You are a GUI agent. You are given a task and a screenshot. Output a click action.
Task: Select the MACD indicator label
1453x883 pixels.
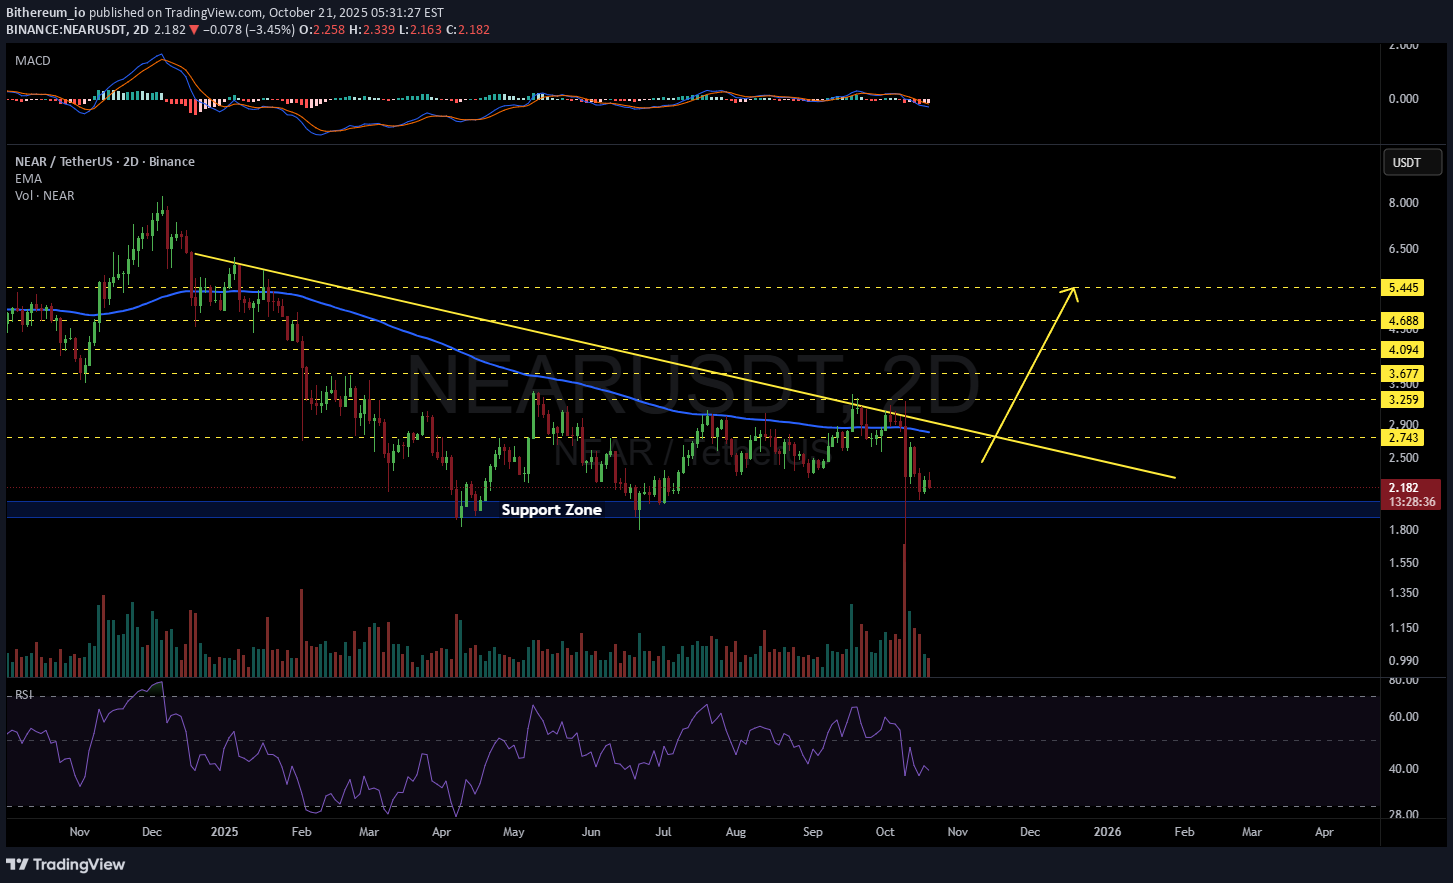pos(32,61)
